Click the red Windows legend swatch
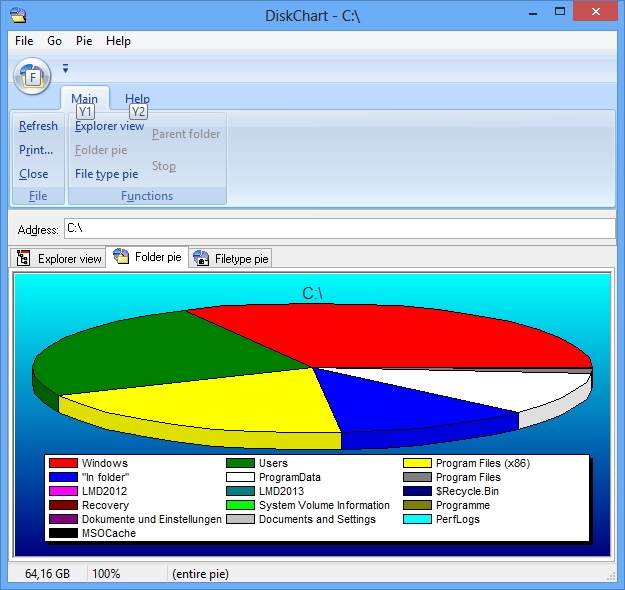The height and width of the screenshot is (590, 625). tap(63, 464)
